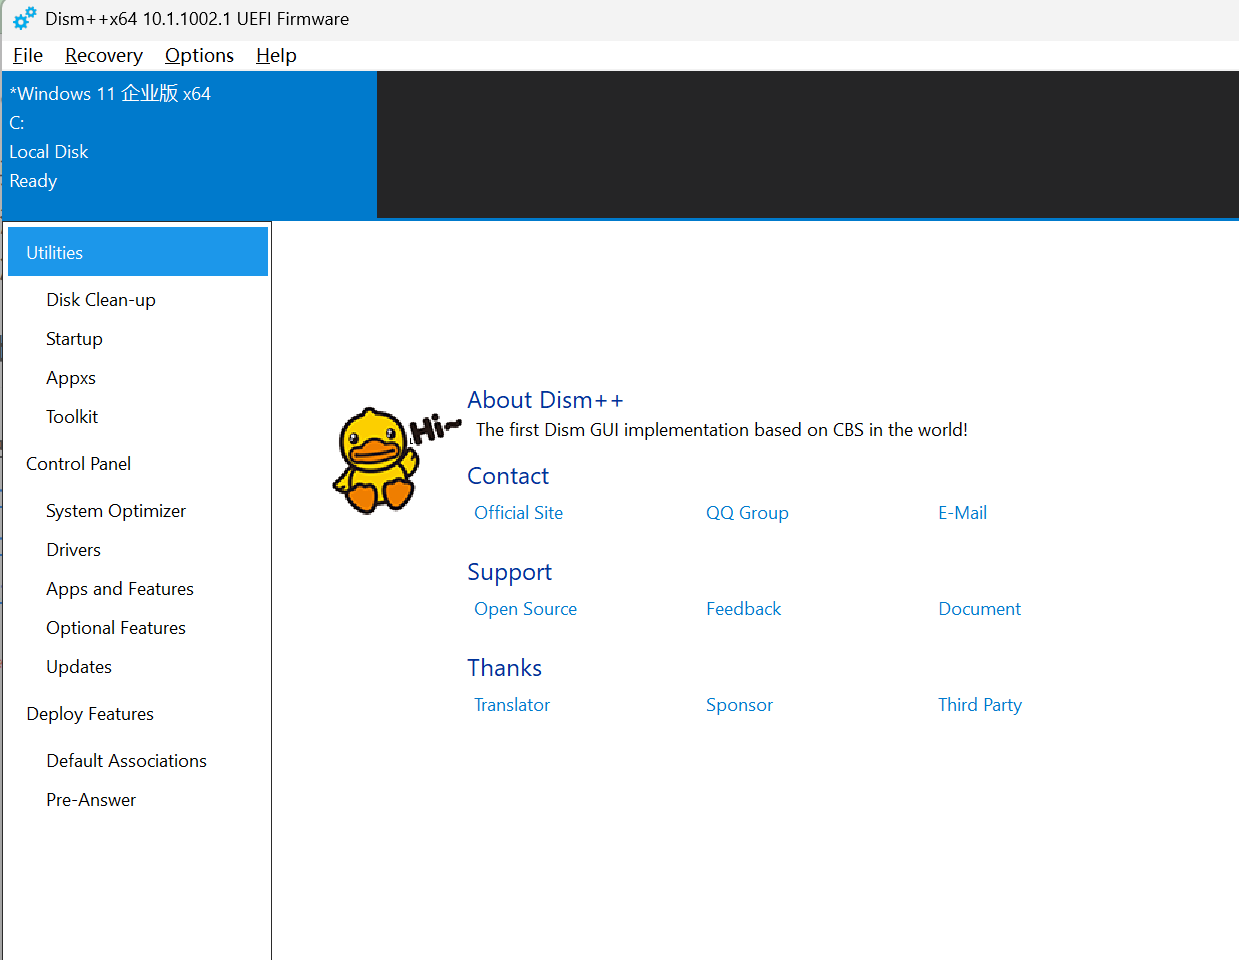Click the Dism++ gear logo in the title bar
Screen dimensions: 1239x960
23,18
